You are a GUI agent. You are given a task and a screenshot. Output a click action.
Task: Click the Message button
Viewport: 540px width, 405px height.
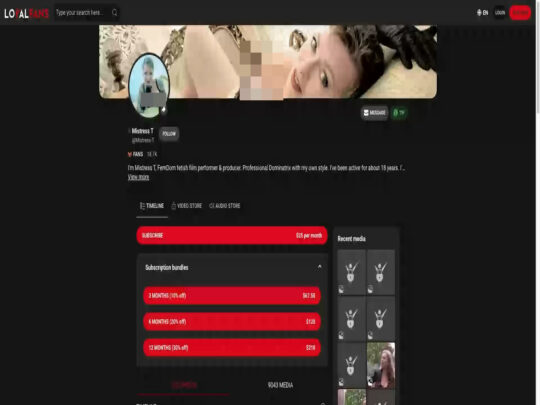click(x=375, y=113)
